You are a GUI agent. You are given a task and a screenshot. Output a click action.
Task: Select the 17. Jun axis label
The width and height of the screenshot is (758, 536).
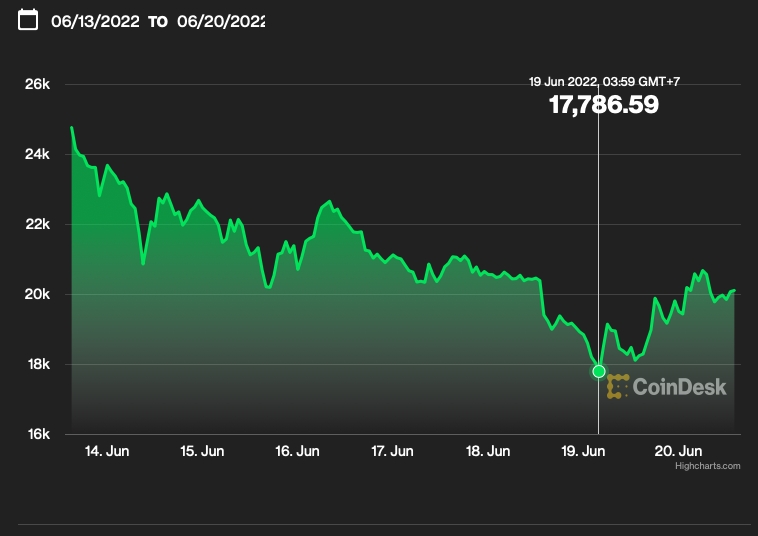(x=392, y=451)
